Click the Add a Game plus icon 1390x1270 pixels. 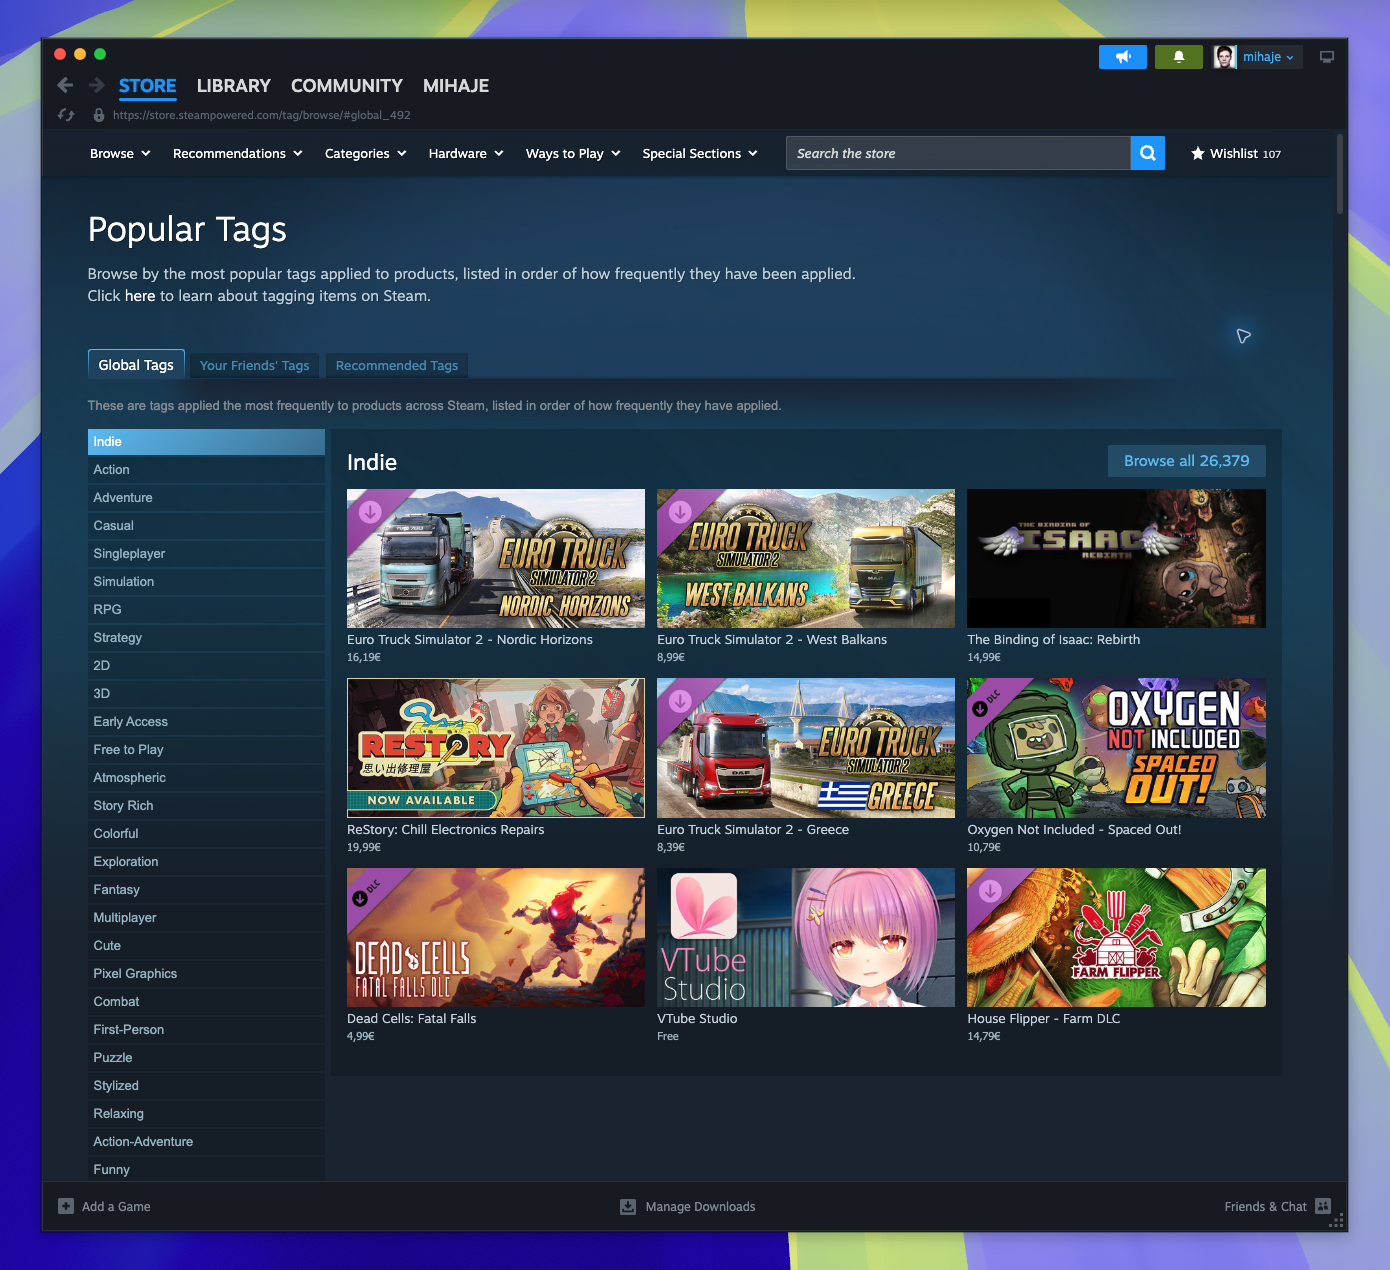[x=66, y=1206]
